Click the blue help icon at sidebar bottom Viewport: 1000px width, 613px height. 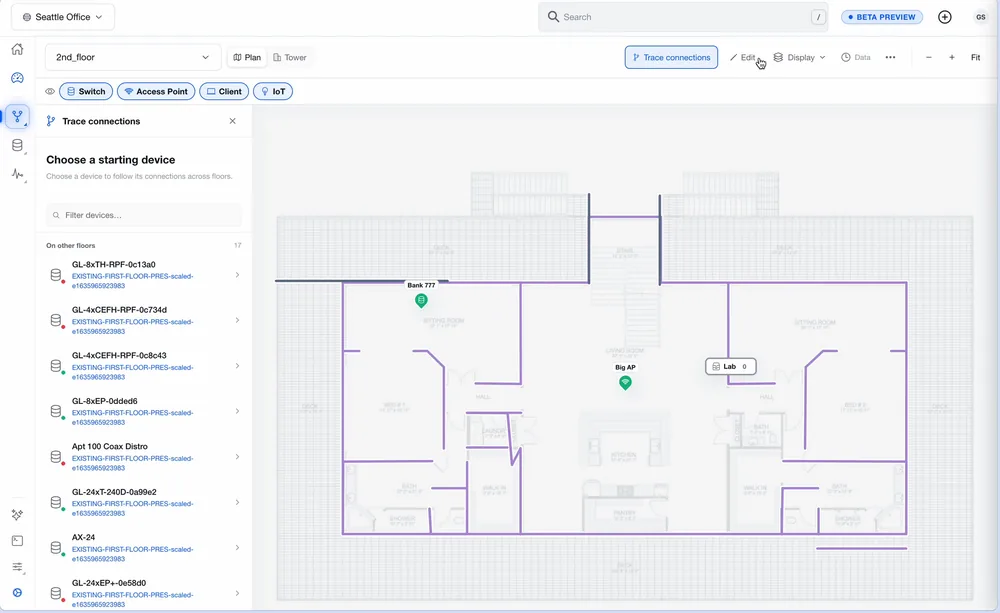pyautogui.click(x=17, y=593)
